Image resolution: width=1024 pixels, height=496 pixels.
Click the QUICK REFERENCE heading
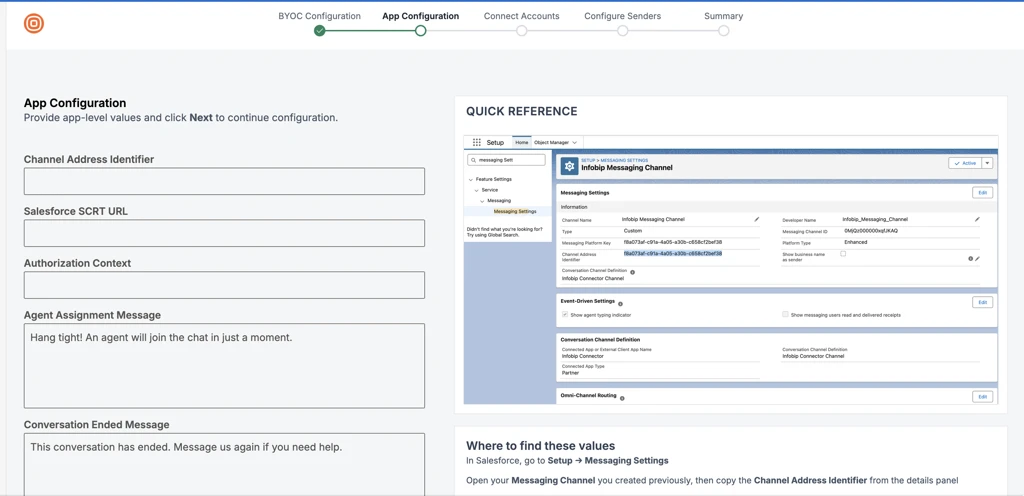coord(522,112)
